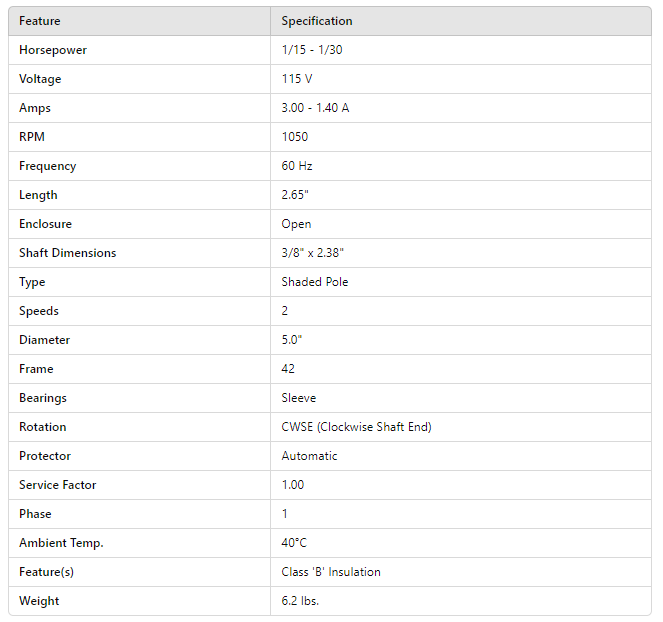The width and height of the screenshot is (663, 622).
Task: Click the 60 Hz frequency value
Action: pyautogui.click(x=297, y=166)
